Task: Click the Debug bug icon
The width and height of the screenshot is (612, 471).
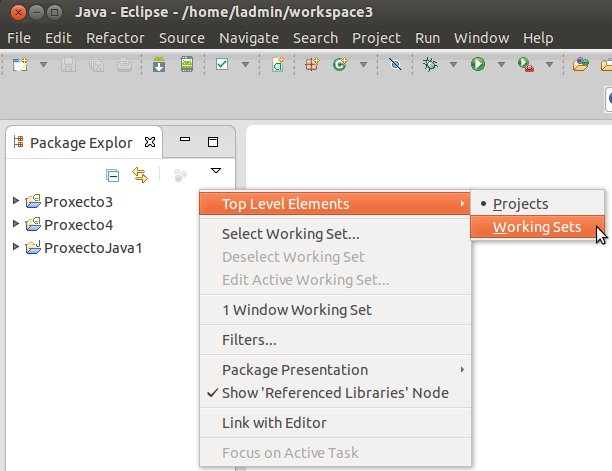Action: point(430,64)
